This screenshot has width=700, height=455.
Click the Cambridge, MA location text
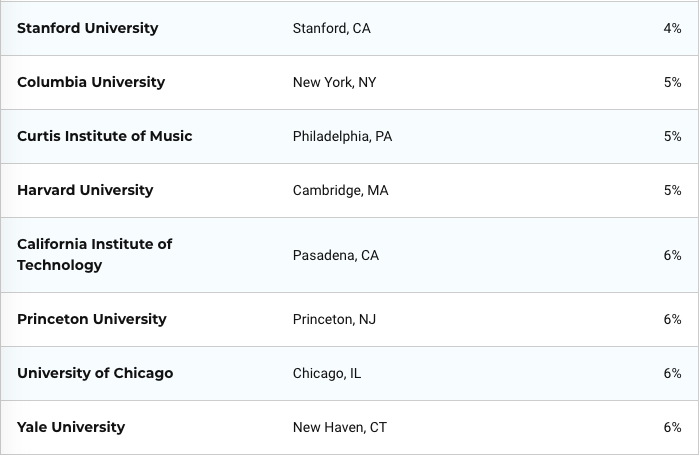click(341, 191)
